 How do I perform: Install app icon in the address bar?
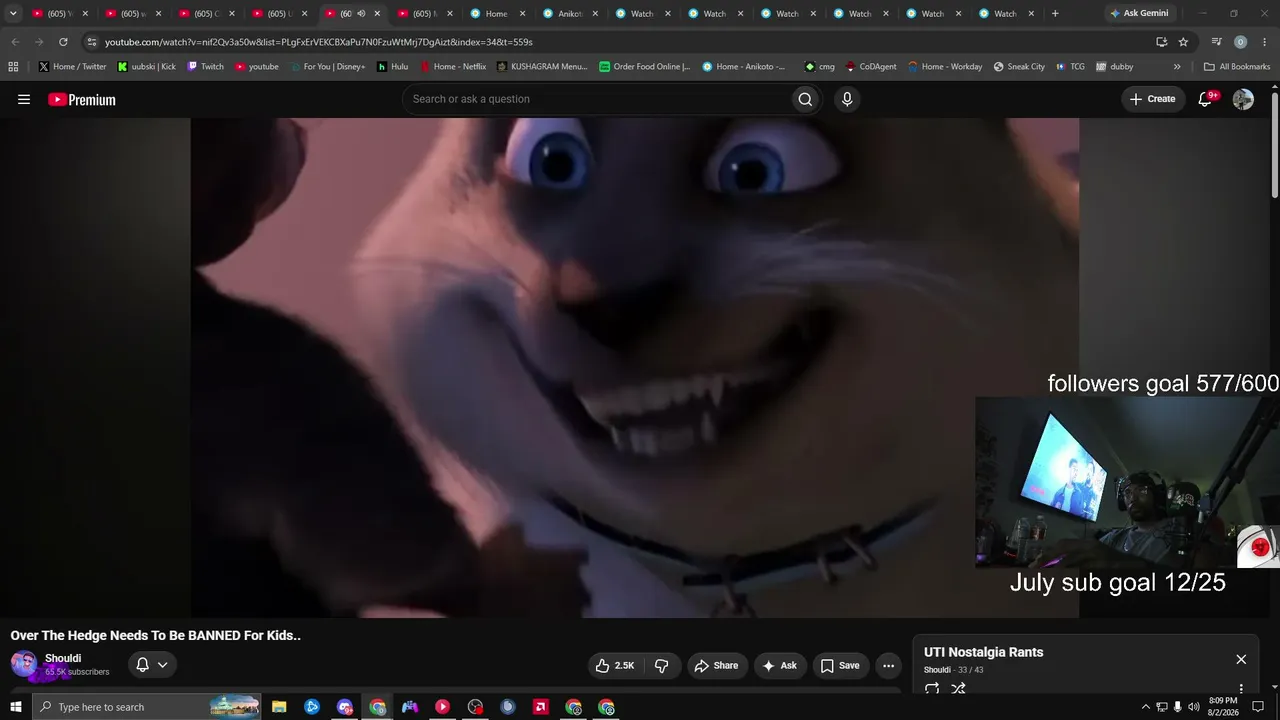coord(1161,42)
